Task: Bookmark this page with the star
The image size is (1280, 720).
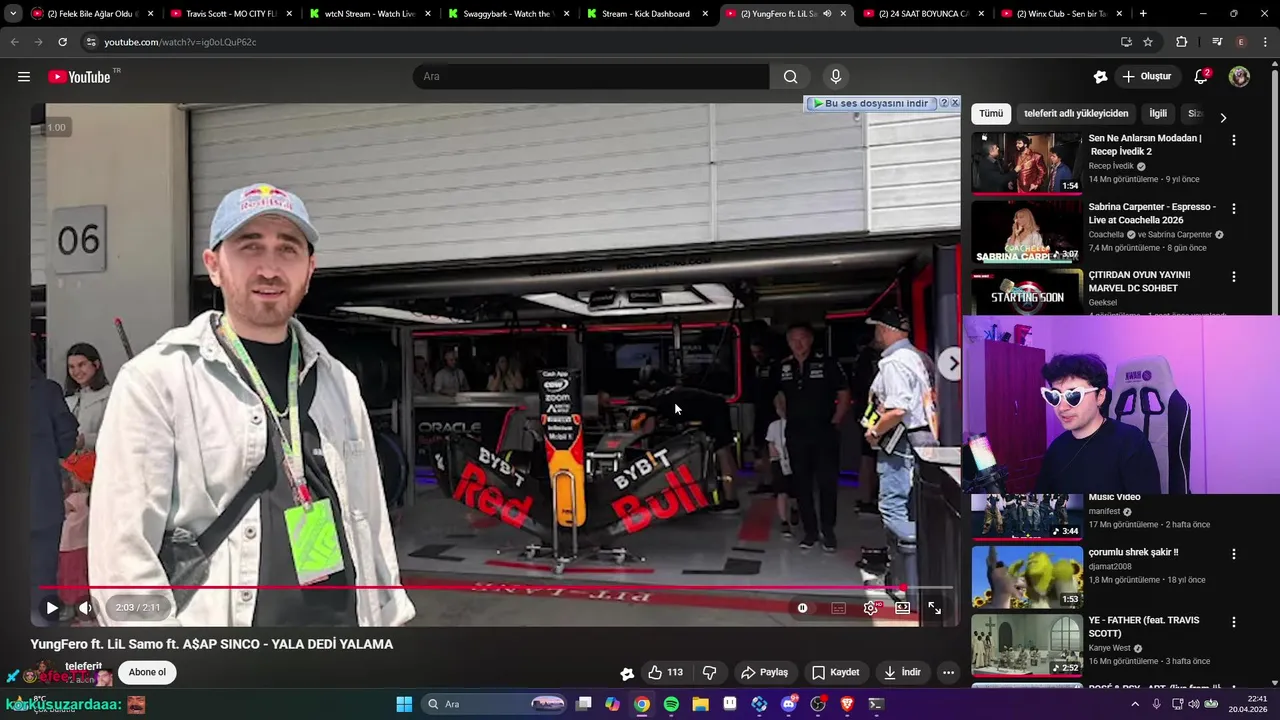Action: click(x=1148, y=42)
